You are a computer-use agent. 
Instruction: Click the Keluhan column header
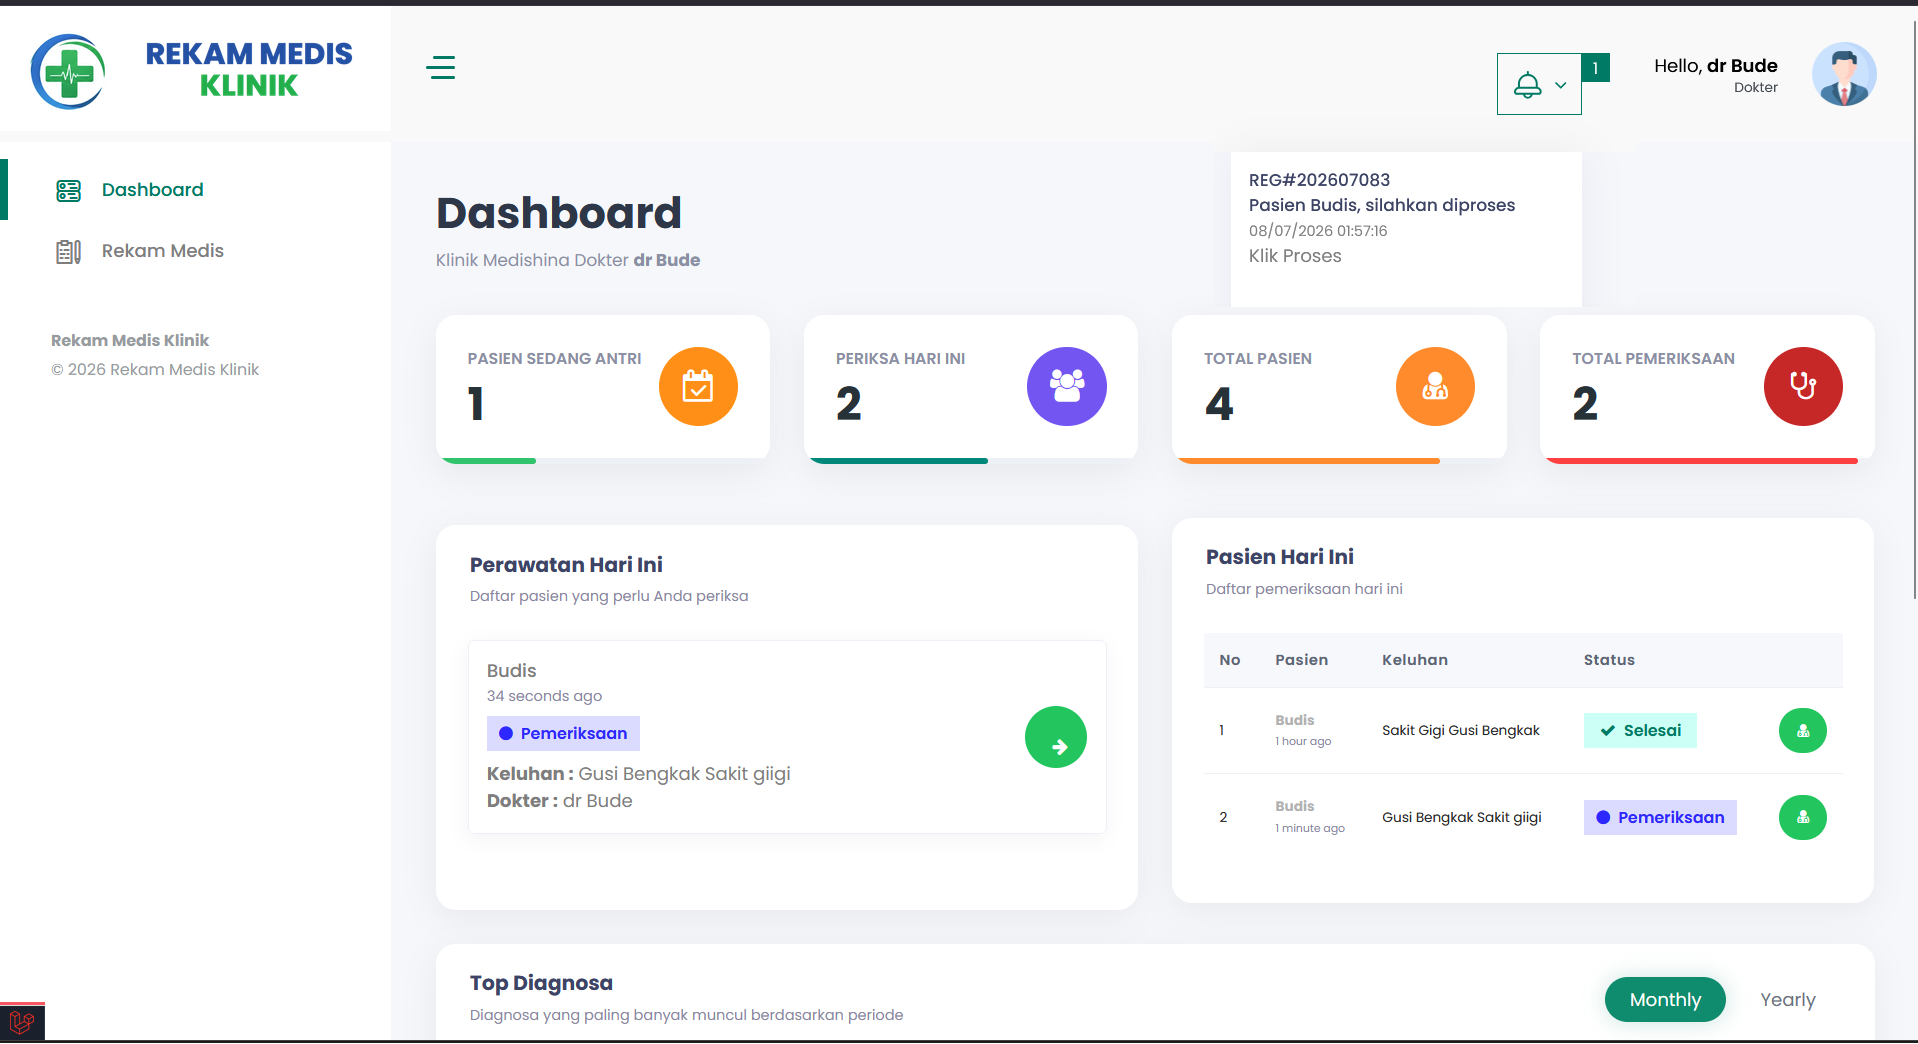[1415, 660]
